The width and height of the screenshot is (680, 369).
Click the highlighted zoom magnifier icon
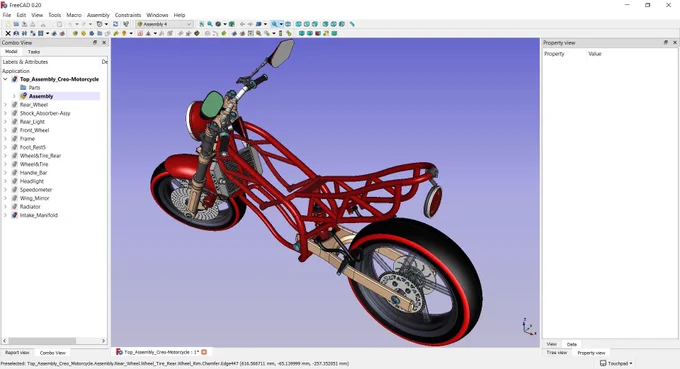(x=275, y=24)
